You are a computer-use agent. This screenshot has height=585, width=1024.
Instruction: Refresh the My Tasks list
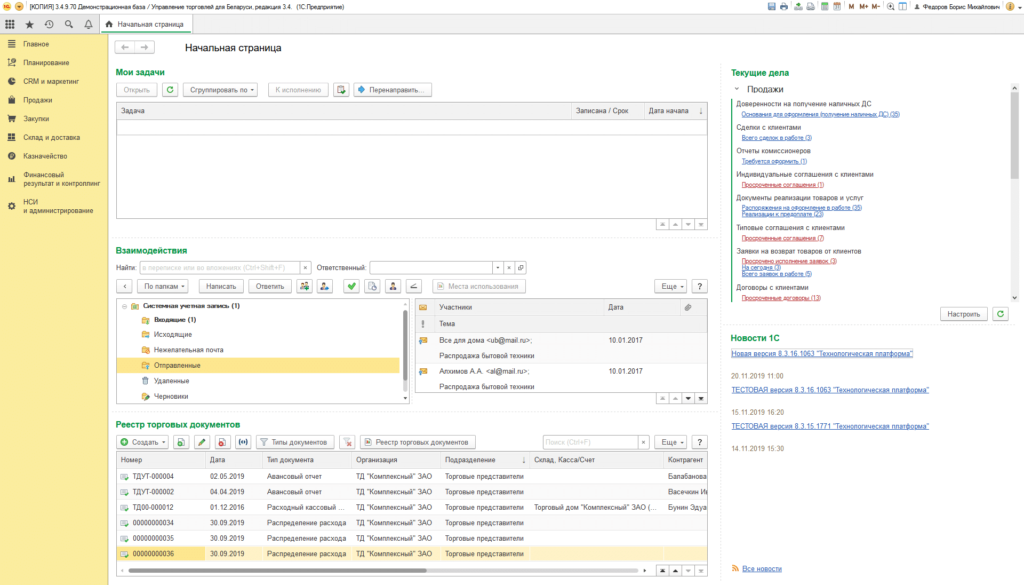coord(170,89)
